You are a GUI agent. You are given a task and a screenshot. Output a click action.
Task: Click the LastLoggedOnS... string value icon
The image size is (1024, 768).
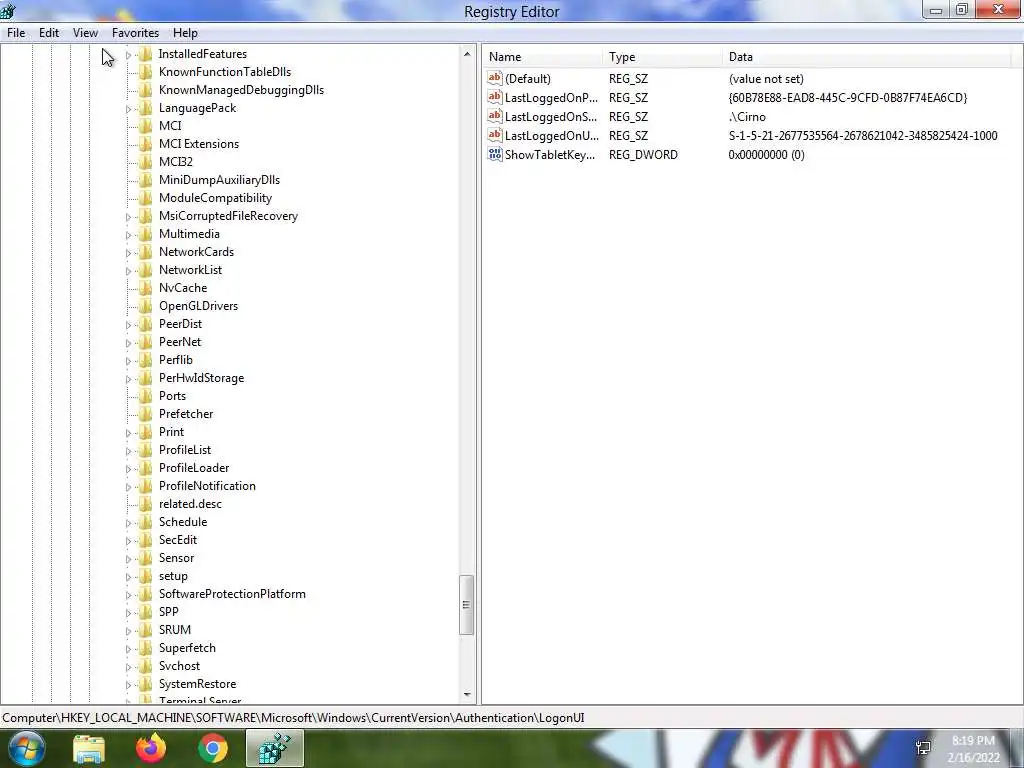click(x=495, y=116)
